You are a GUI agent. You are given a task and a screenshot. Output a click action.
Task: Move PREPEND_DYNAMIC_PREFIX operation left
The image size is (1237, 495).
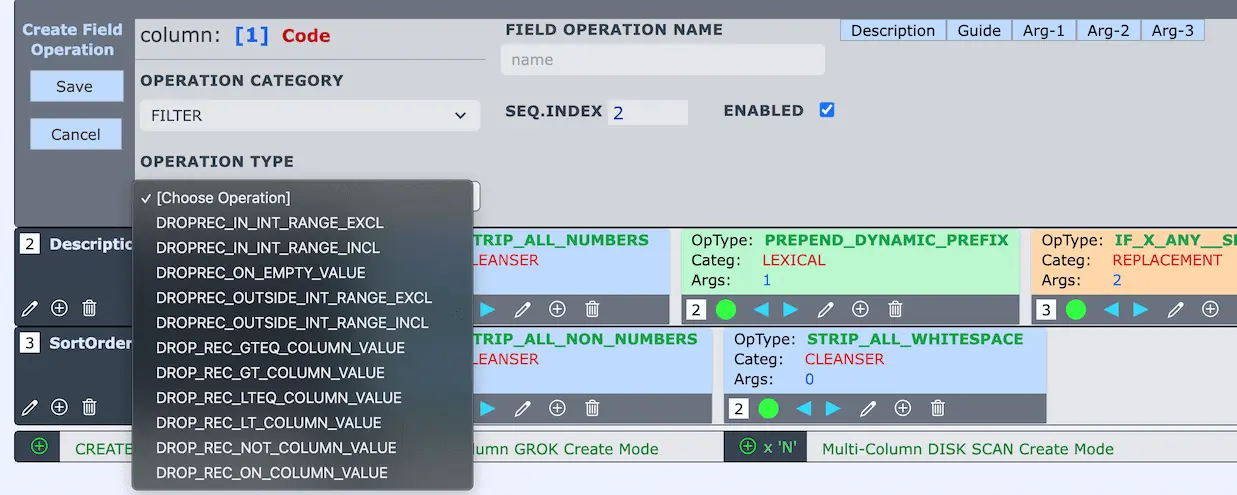(x=761, y=309)
